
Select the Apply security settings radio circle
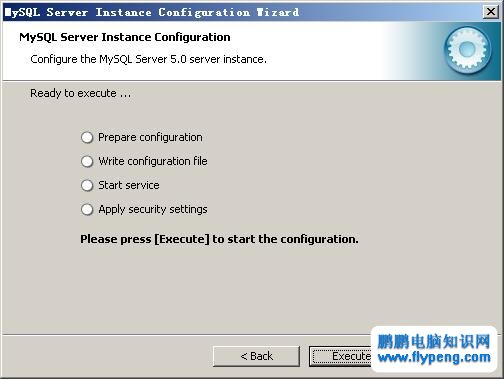87,209
